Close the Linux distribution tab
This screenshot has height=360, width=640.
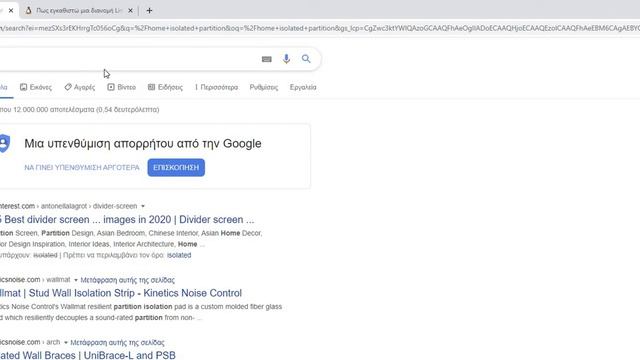(x=130, y=11)
